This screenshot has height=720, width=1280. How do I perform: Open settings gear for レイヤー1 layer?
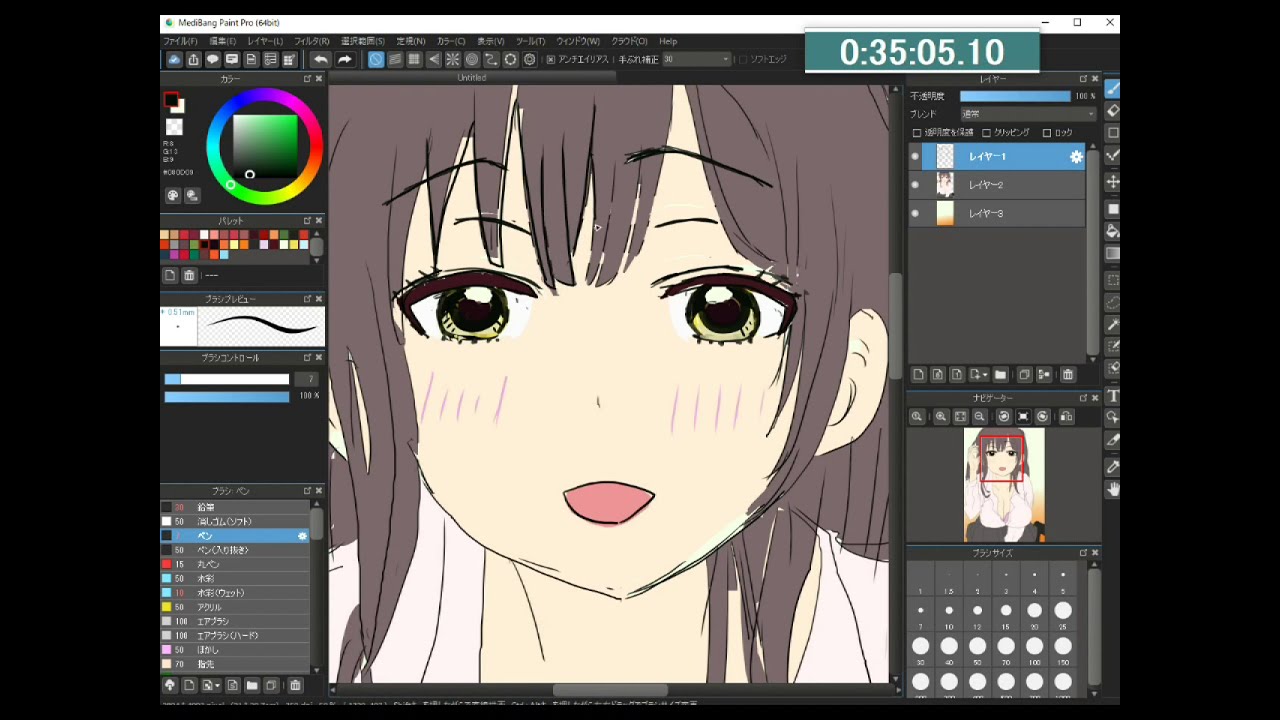(x=1076, y=157)
